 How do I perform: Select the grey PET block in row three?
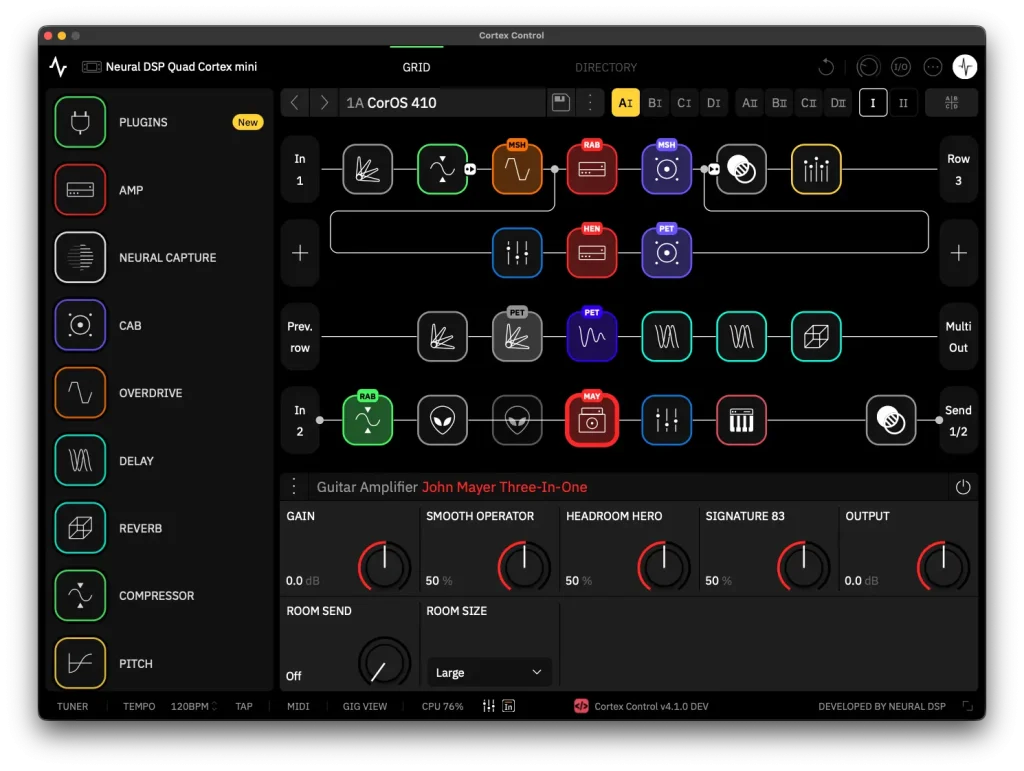click(x=517, y=337)
